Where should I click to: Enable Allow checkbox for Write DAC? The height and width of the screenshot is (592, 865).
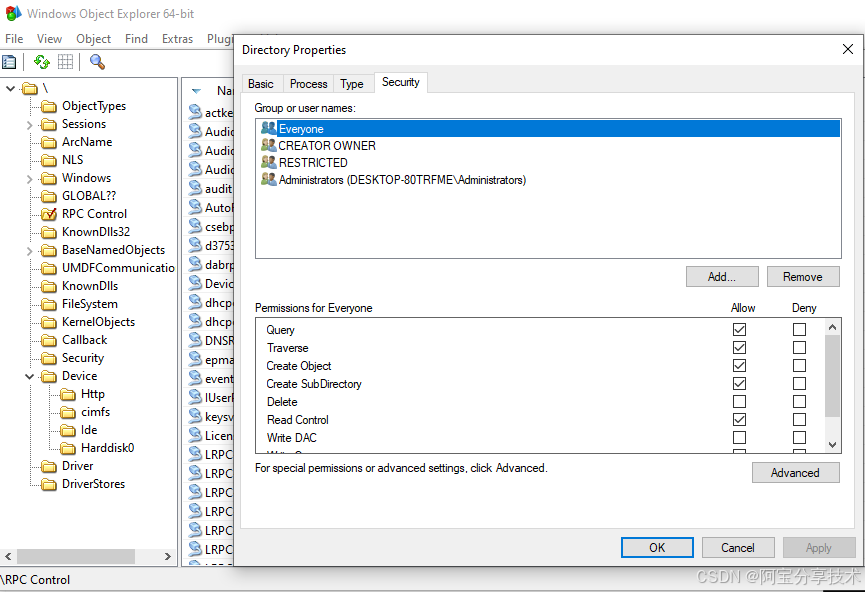739,438
